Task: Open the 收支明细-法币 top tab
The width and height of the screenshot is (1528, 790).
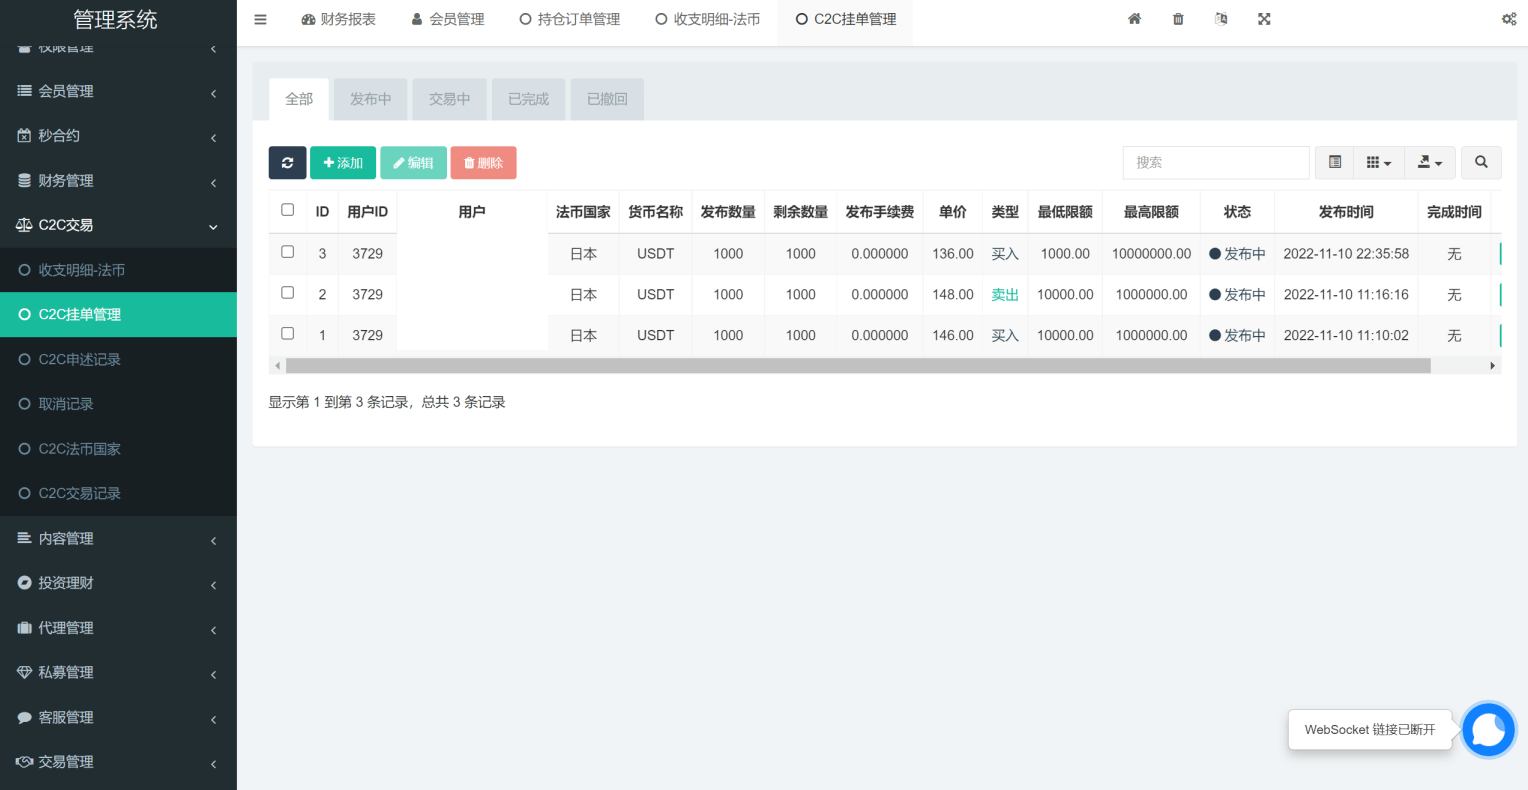Action: [x=707, y=19]
